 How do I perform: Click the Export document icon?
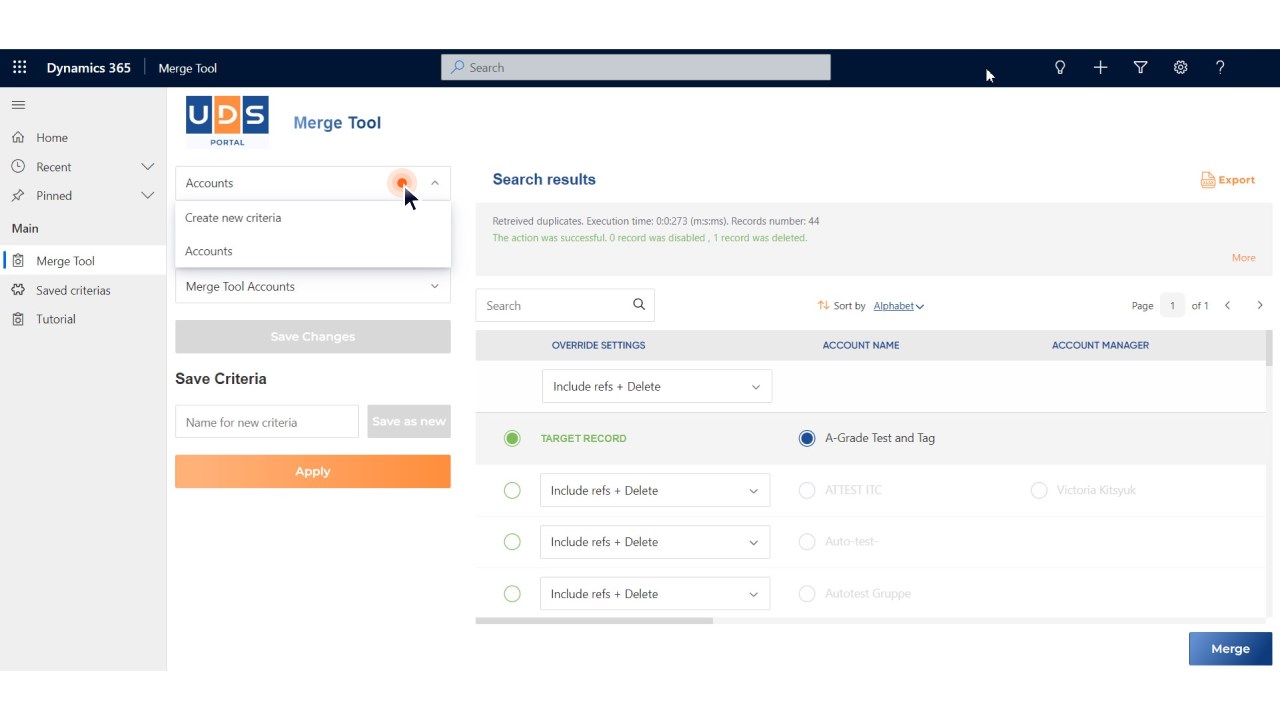pos(1208,180)
